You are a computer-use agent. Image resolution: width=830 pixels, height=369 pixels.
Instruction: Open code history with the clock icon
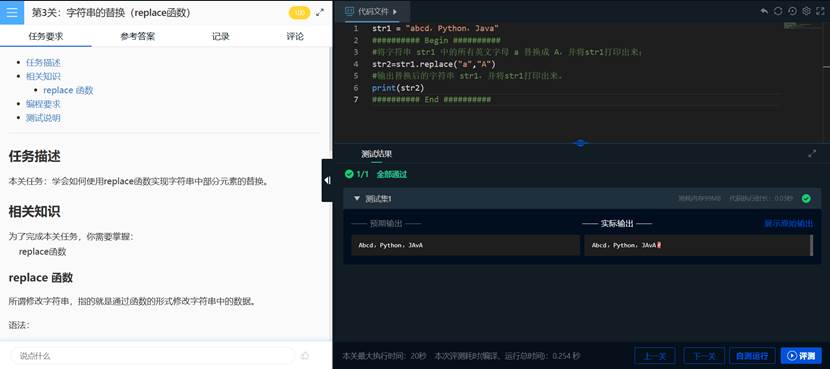click(792, 11)
